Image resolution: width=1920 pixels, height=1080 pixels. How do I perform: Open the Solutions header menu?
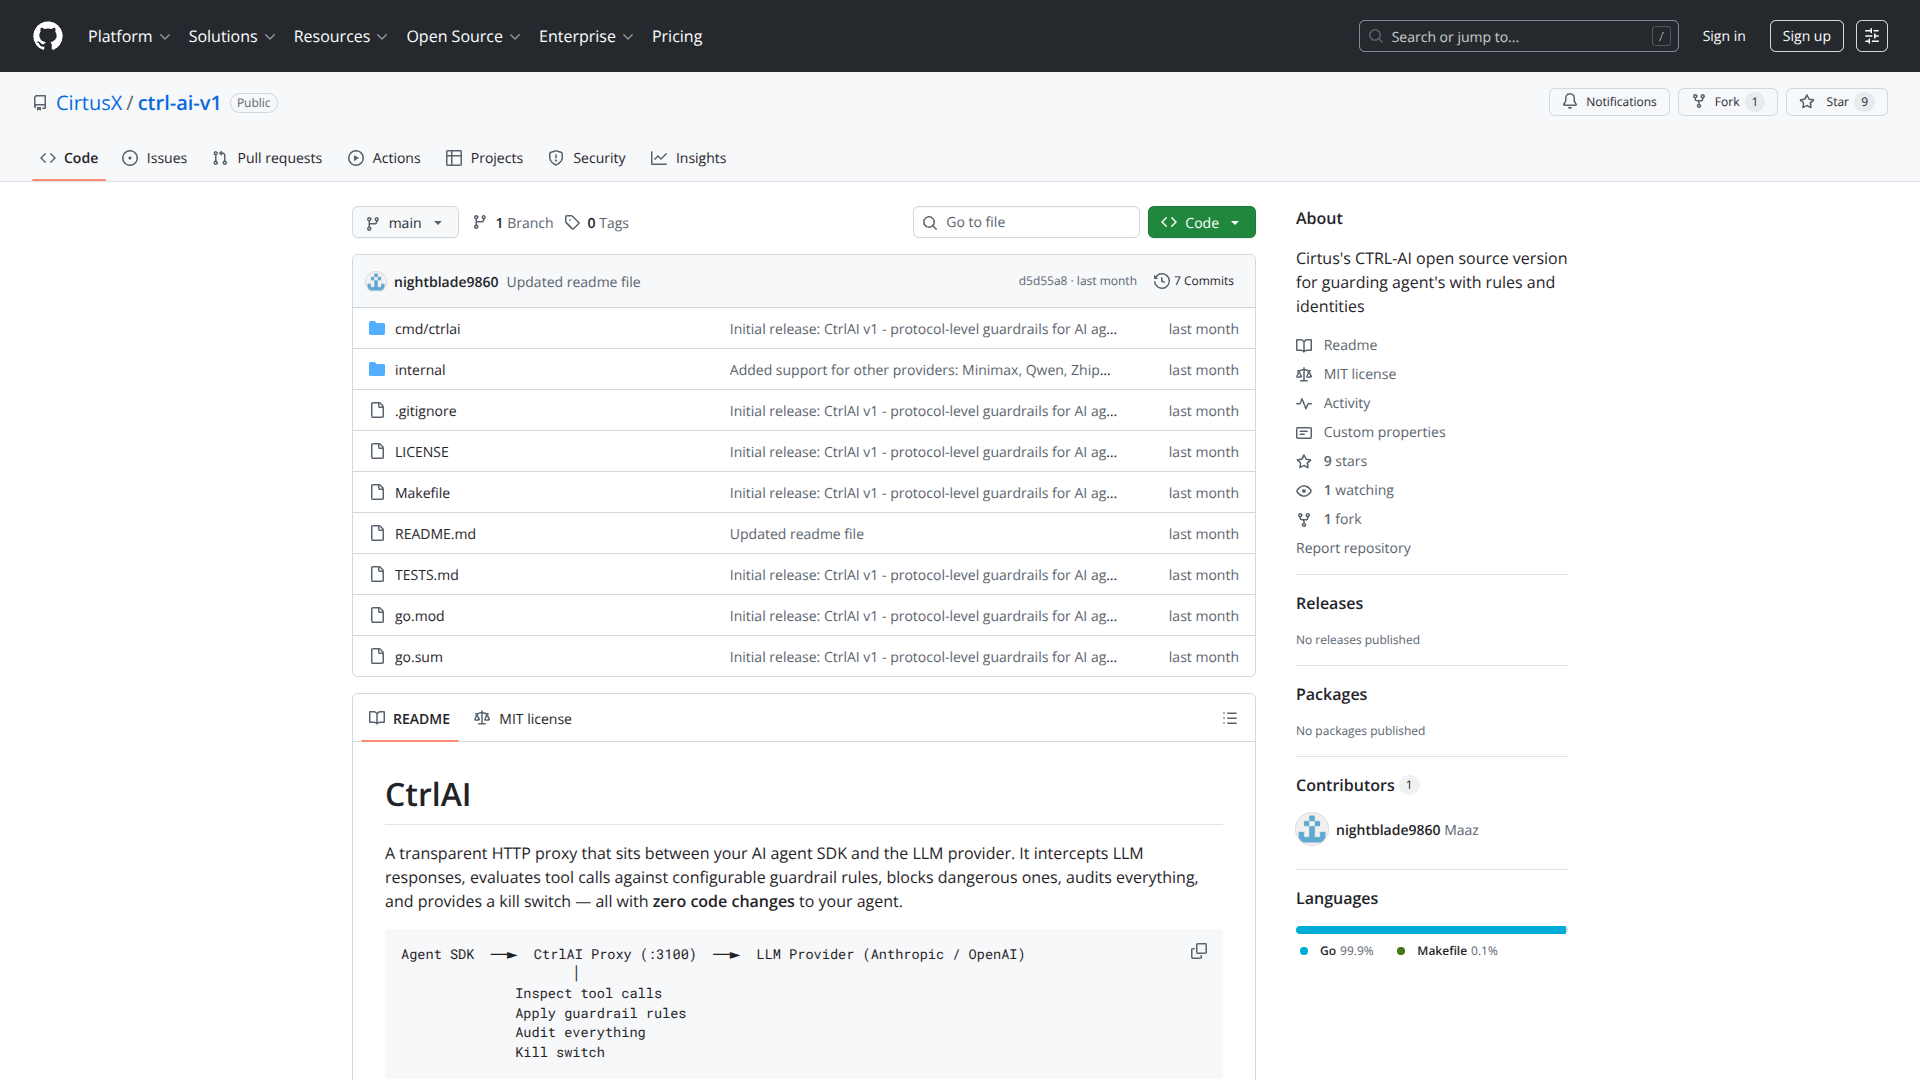click(x=231, y=36)
